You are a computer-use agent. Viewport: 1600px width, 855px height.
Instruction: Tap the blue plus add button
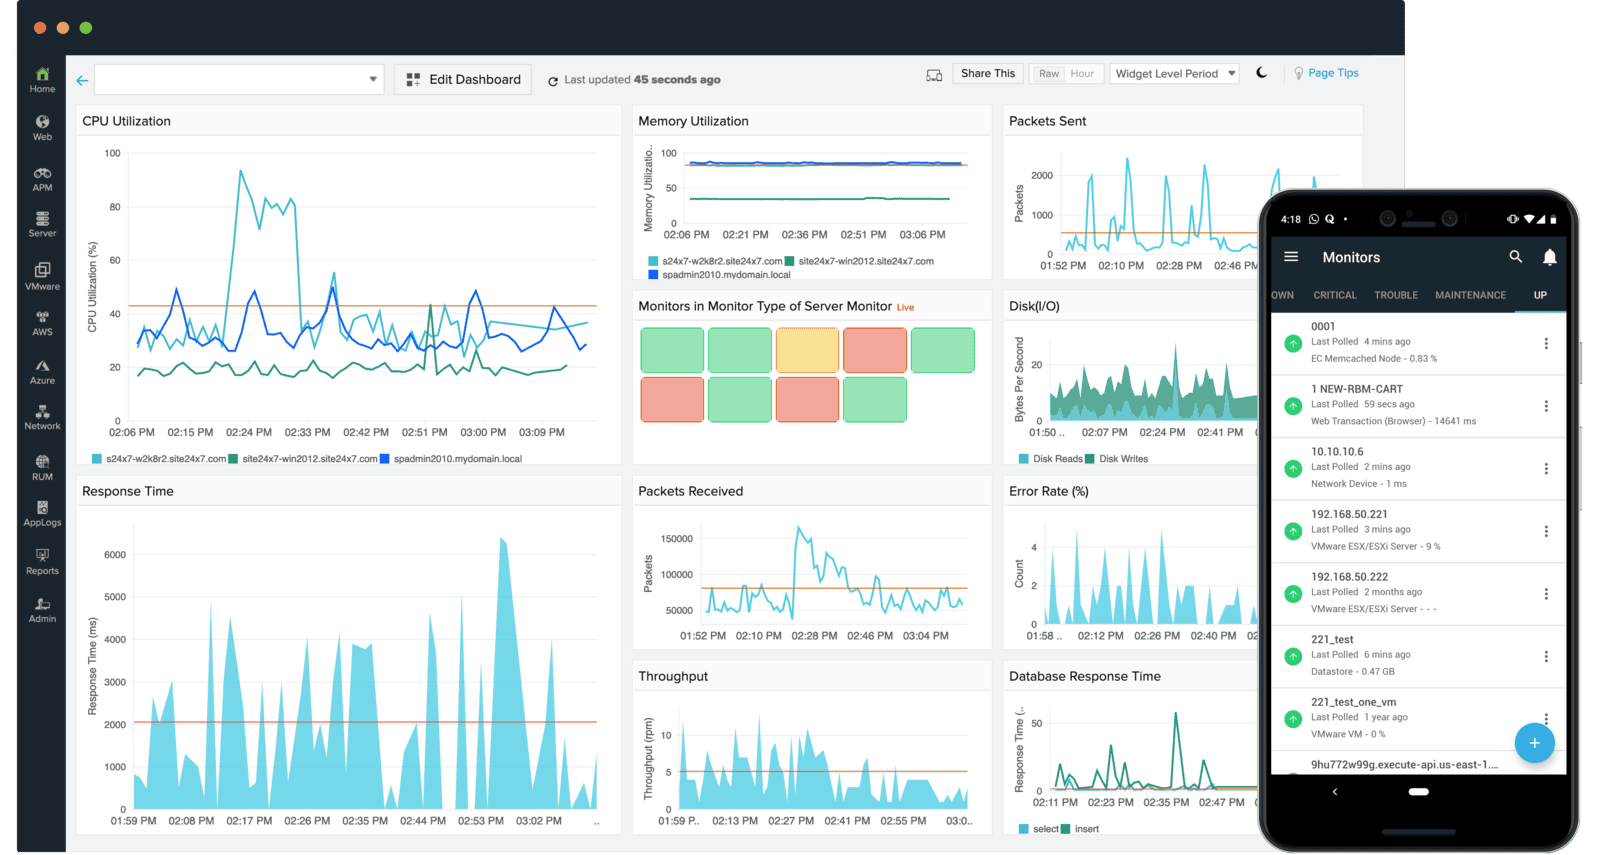[x=1534, y=743]
